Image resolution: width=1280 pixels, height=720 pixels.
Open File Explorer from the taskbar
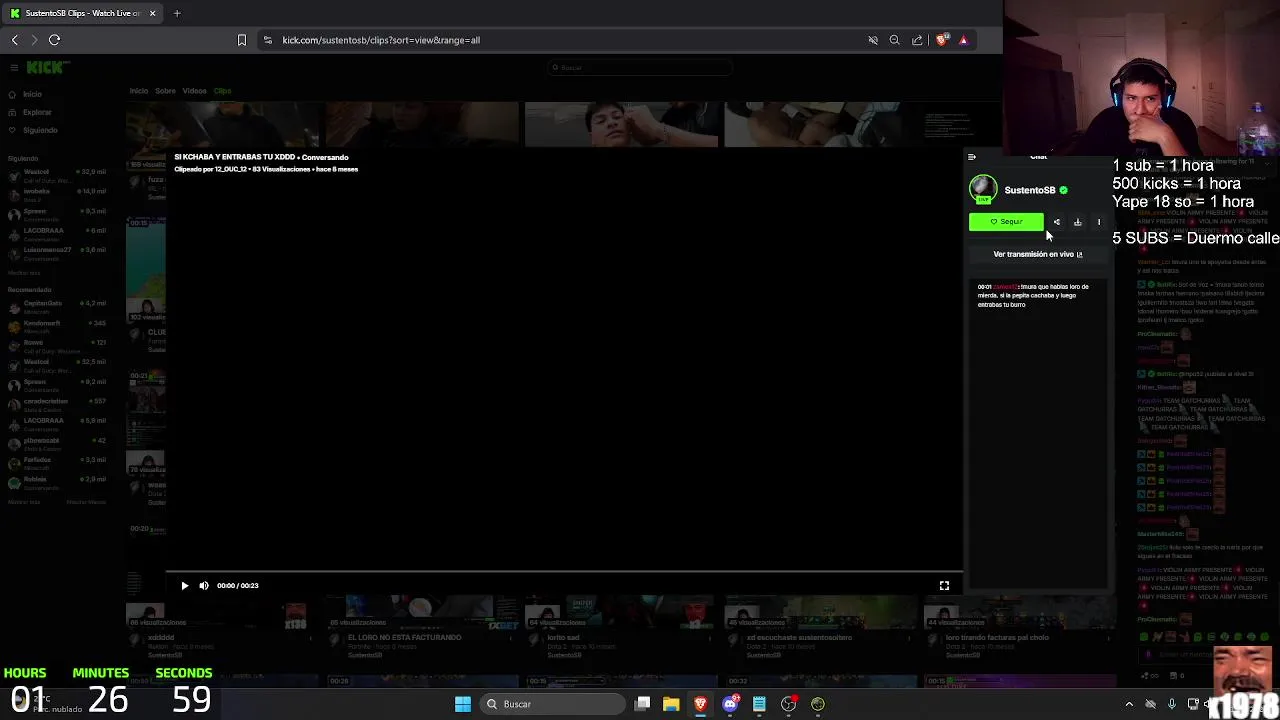click(671, 704)
